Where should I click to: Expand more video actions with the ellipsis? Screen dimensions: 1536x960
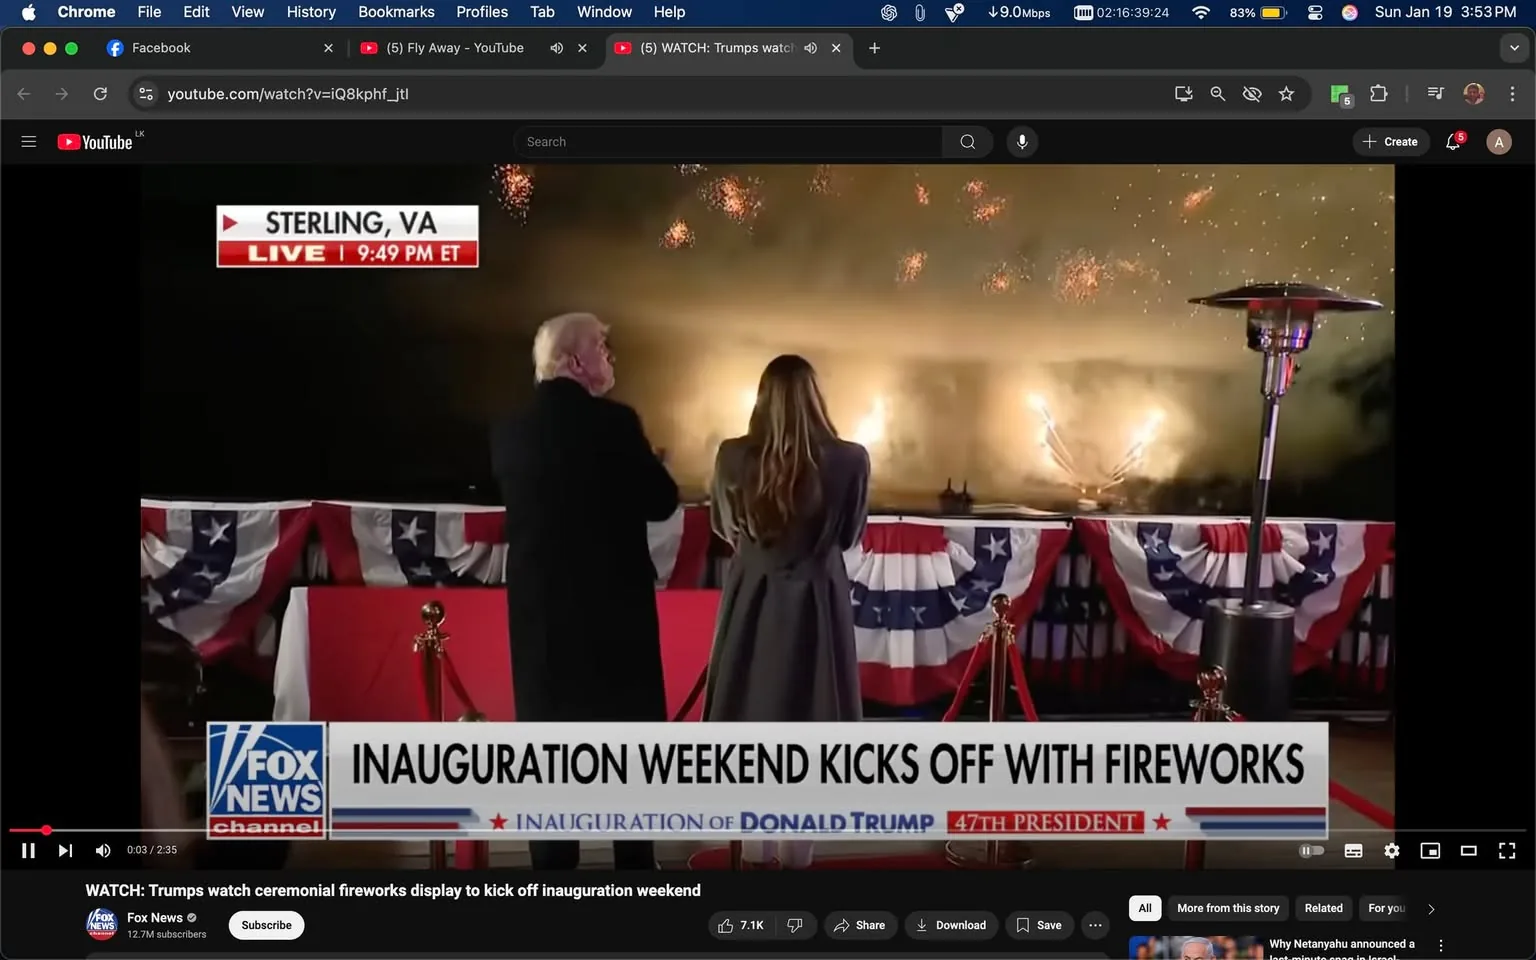click(1094, 925)
